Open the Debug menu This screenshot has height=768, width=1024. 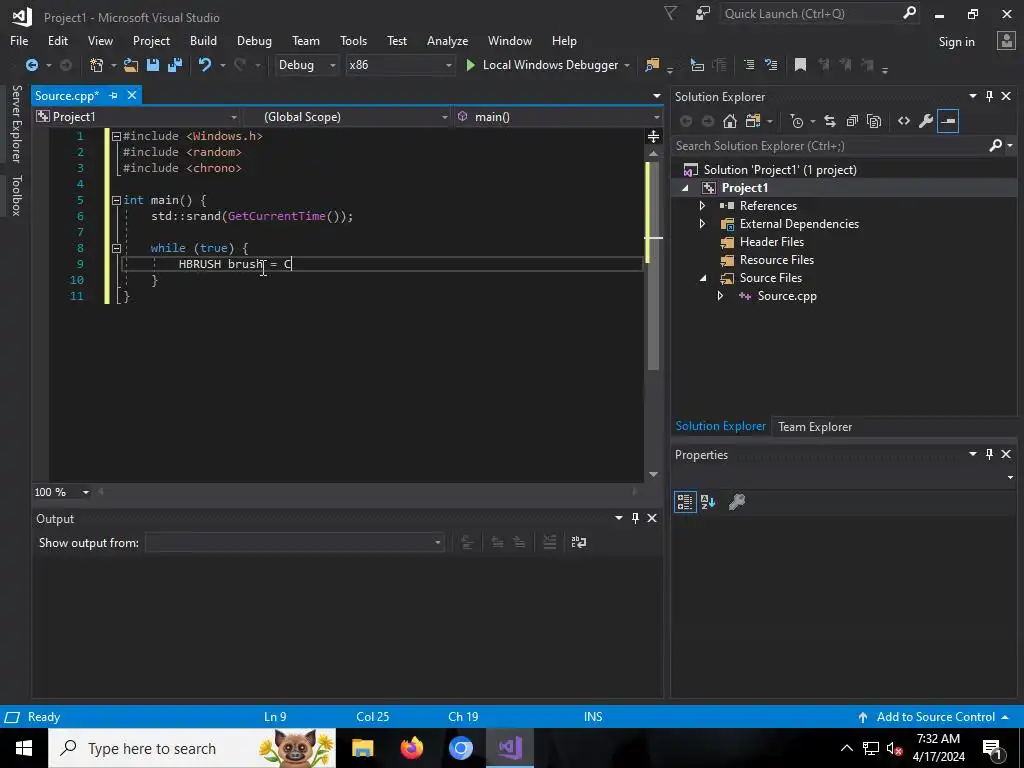pyautogui.click(x=254, y=40)
